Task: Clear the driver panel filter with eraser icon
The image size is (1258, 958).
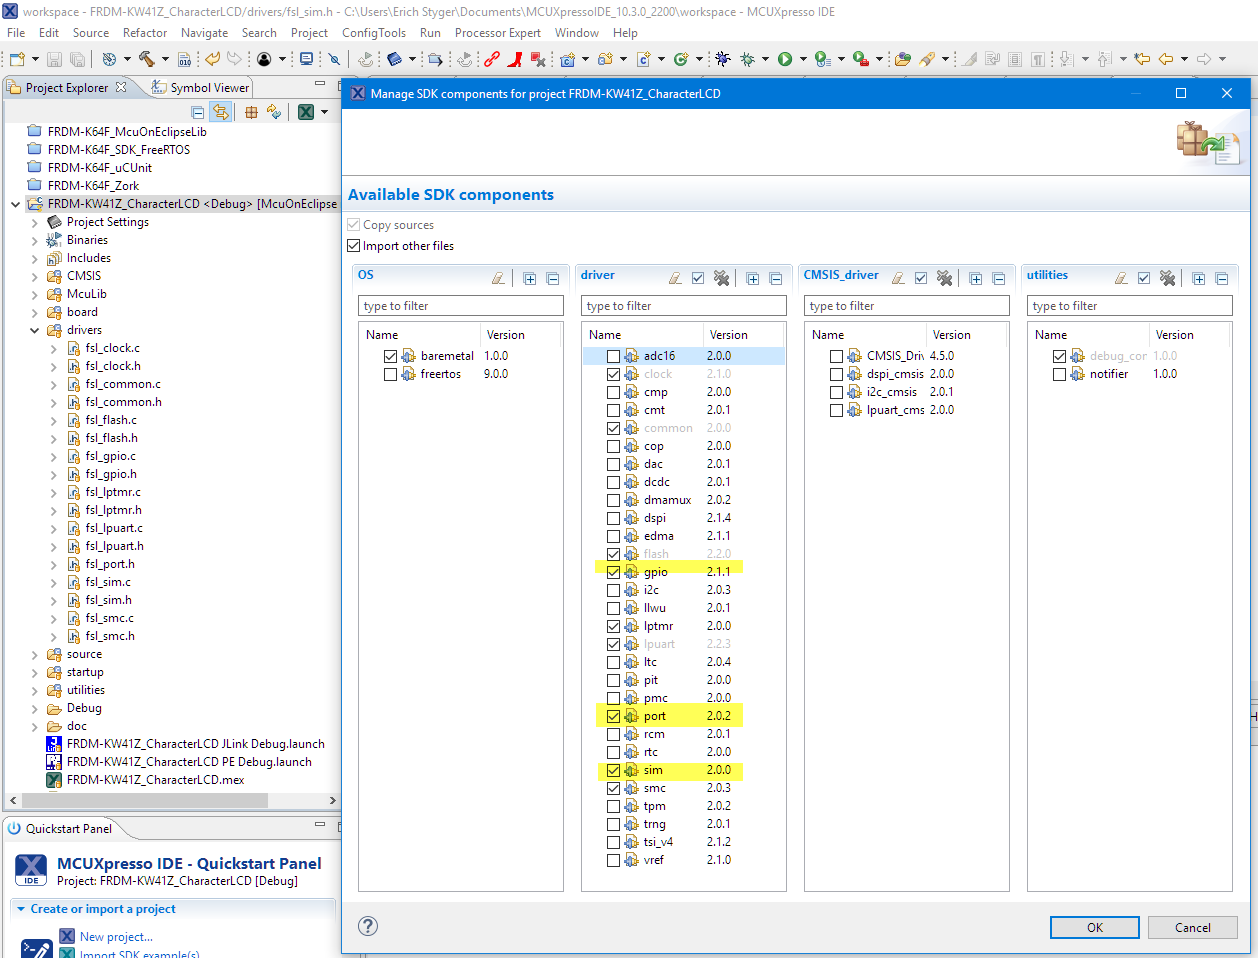Action: pyautogui.click(x=675, y=278)
